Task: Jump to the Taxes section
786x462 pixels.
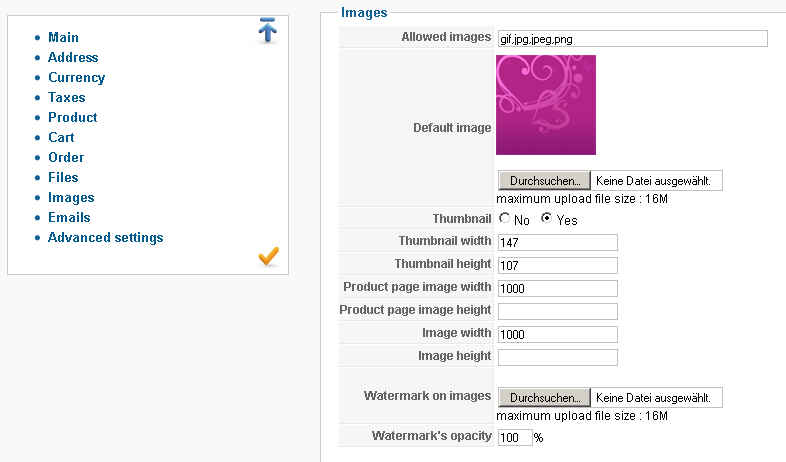Action: click(x=67, y=97)
